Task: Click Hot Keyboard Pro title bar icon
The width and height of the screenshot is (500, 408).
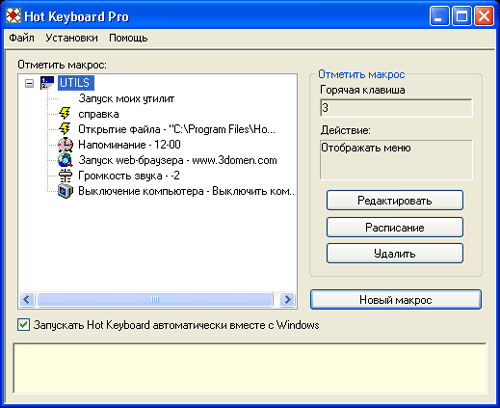Action: pos(13,16)
